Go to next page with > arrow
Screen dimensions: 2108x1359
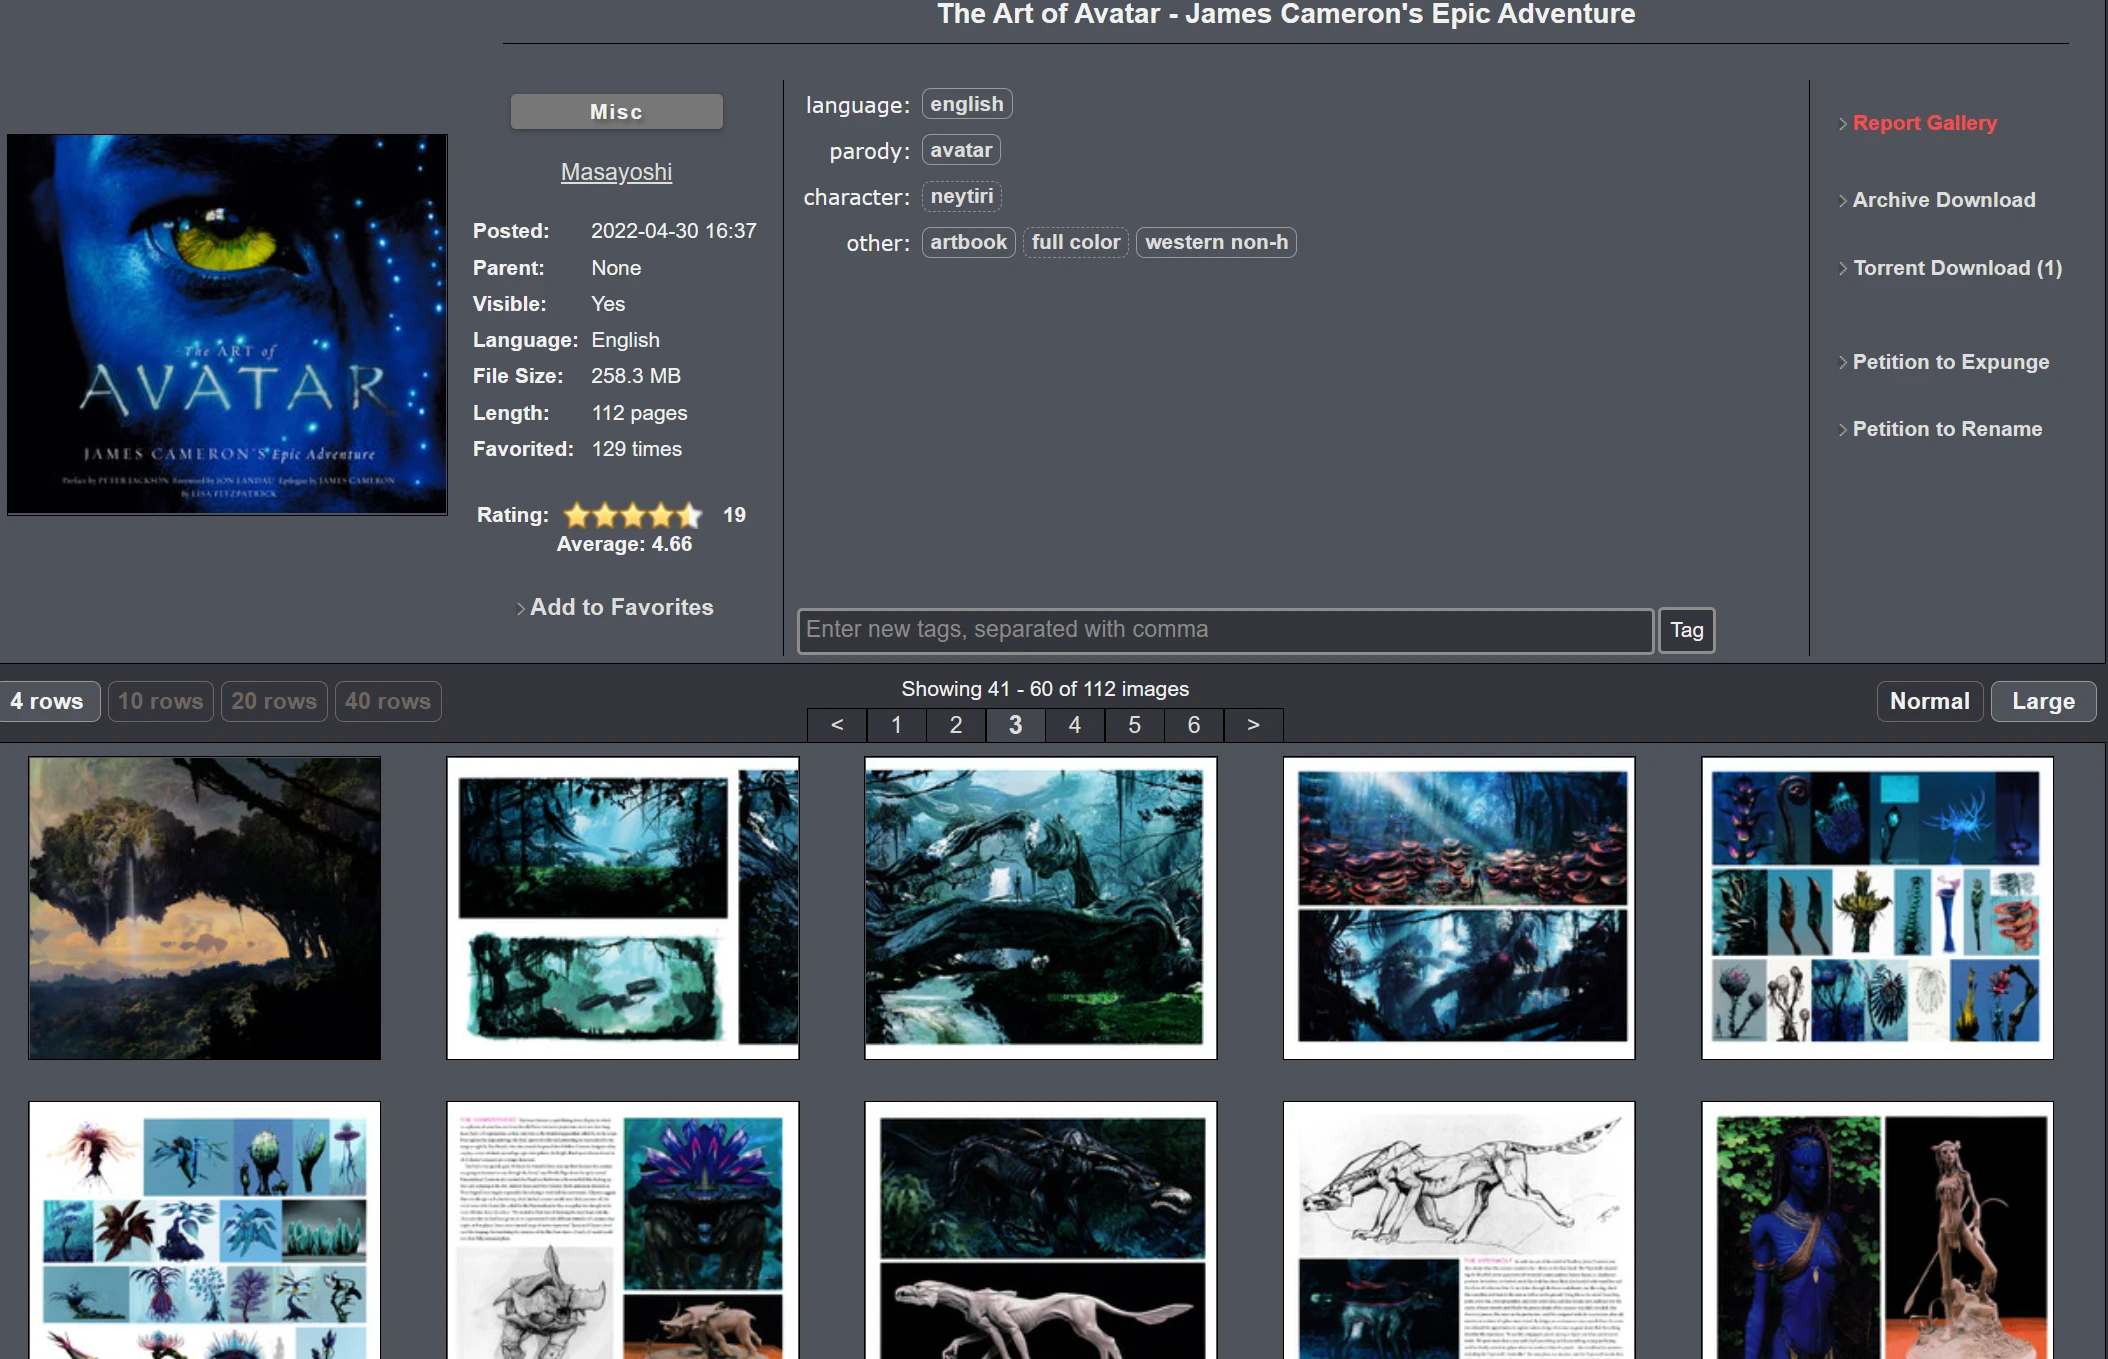pos(1253,725)
